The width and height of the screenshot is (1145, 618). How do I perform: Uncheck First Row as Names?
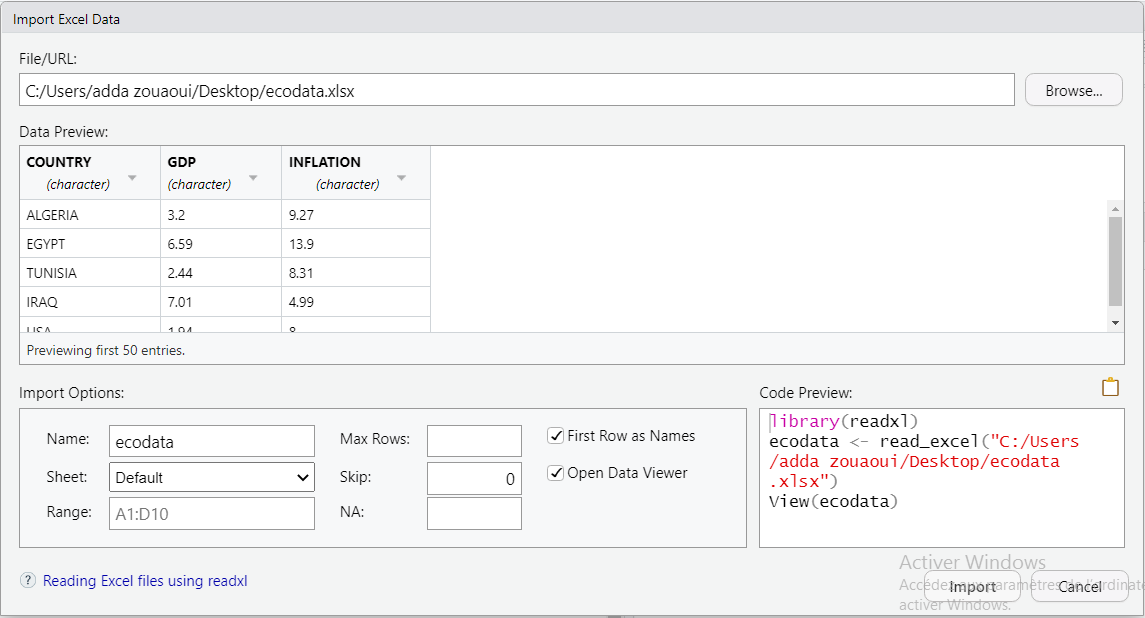tap(556, 436)
